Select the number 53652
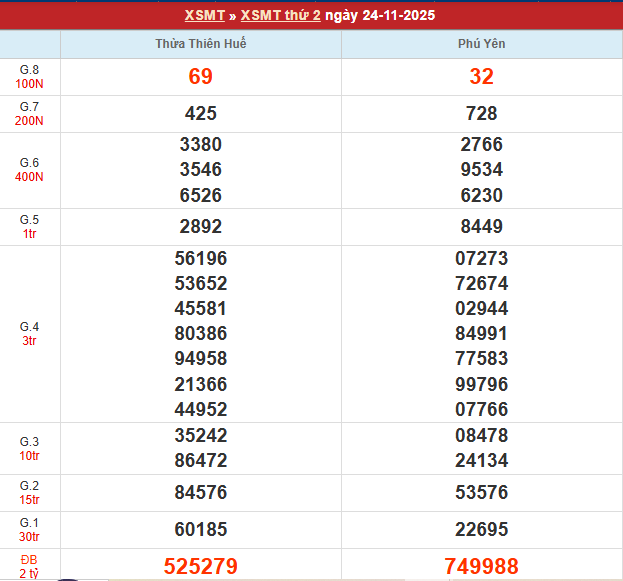623x581 pixels. coord(201,283)
